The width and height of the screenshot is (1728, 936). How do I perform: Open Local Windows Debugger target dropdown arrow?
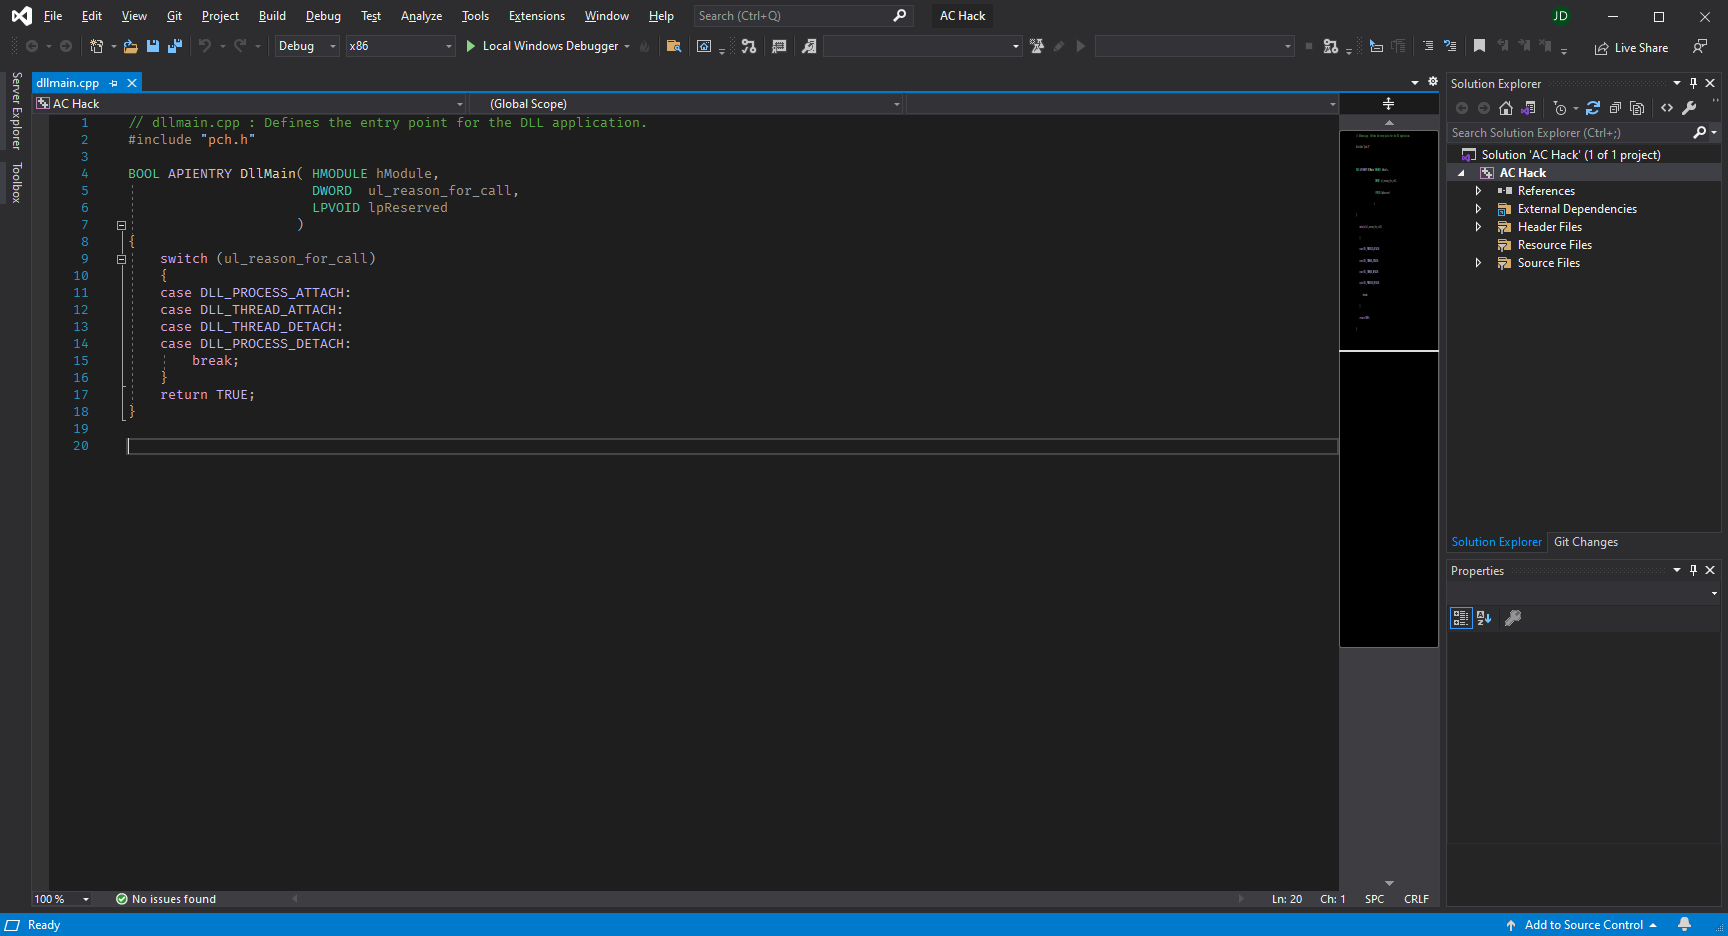click(x=627, y=46)
